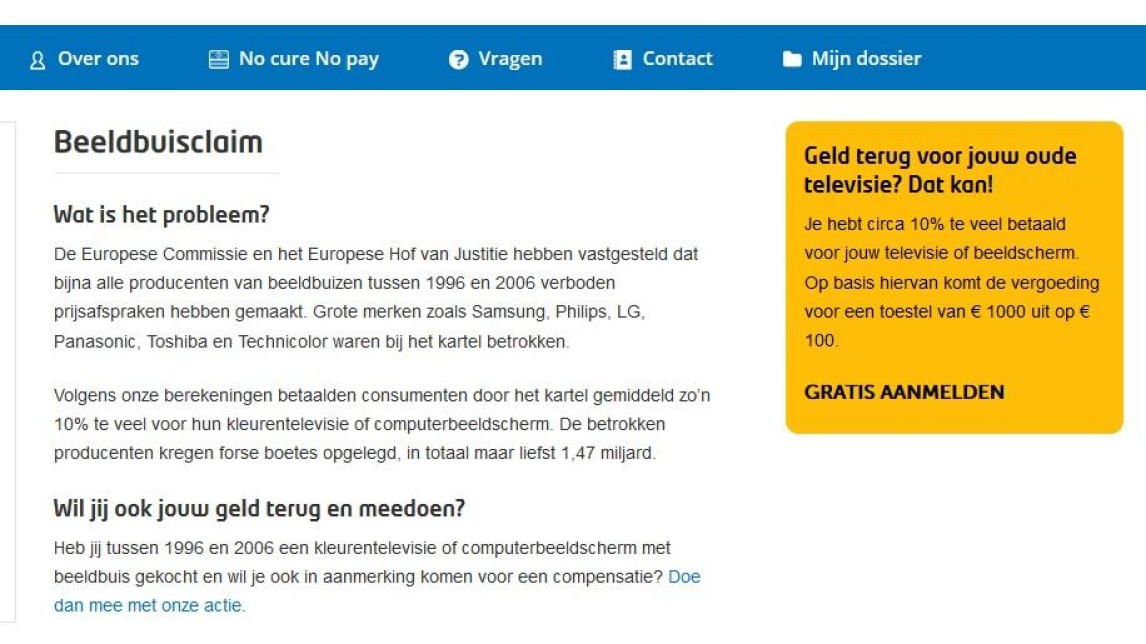Viewport: 1146px width, 644px height.
Task: Click the person icon beside Over ons
Action: click(x=37, y=60)
